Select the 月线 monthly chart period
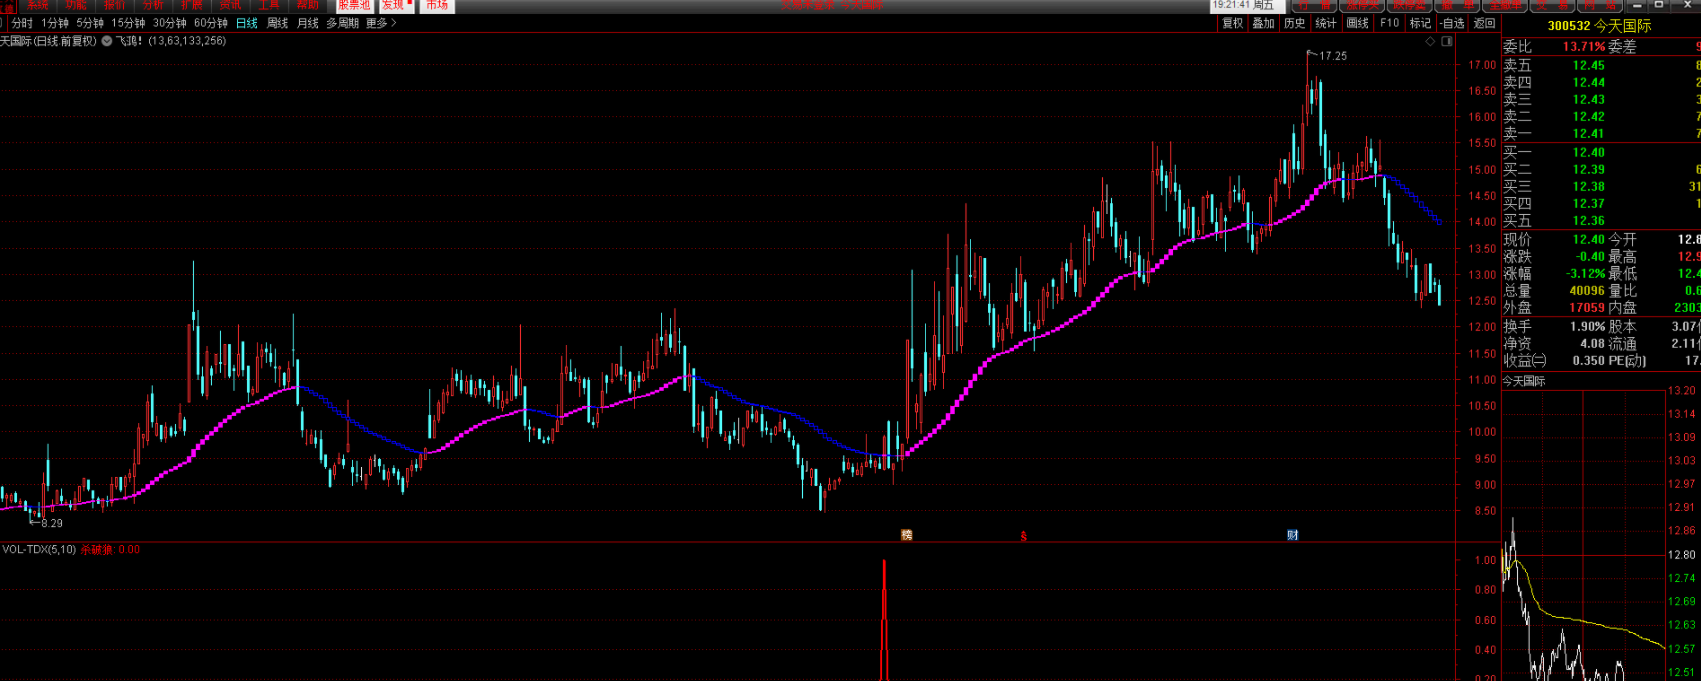Image resolution: width=1701 pixels, height=681 pixels. point(308,23)
